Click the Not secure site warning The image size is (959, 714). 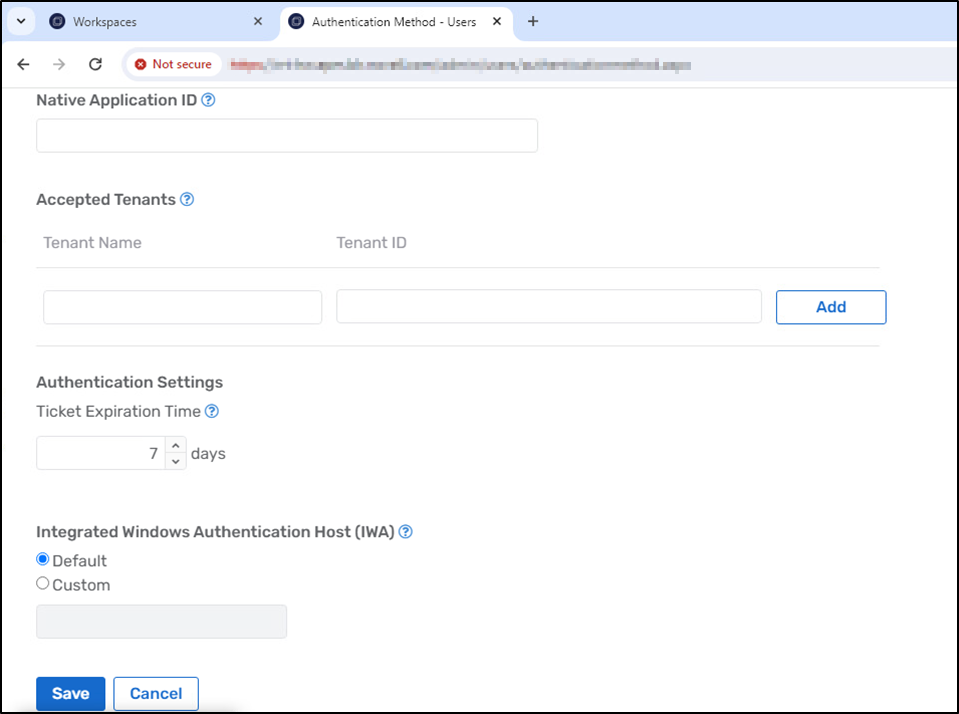click(174, 64)
